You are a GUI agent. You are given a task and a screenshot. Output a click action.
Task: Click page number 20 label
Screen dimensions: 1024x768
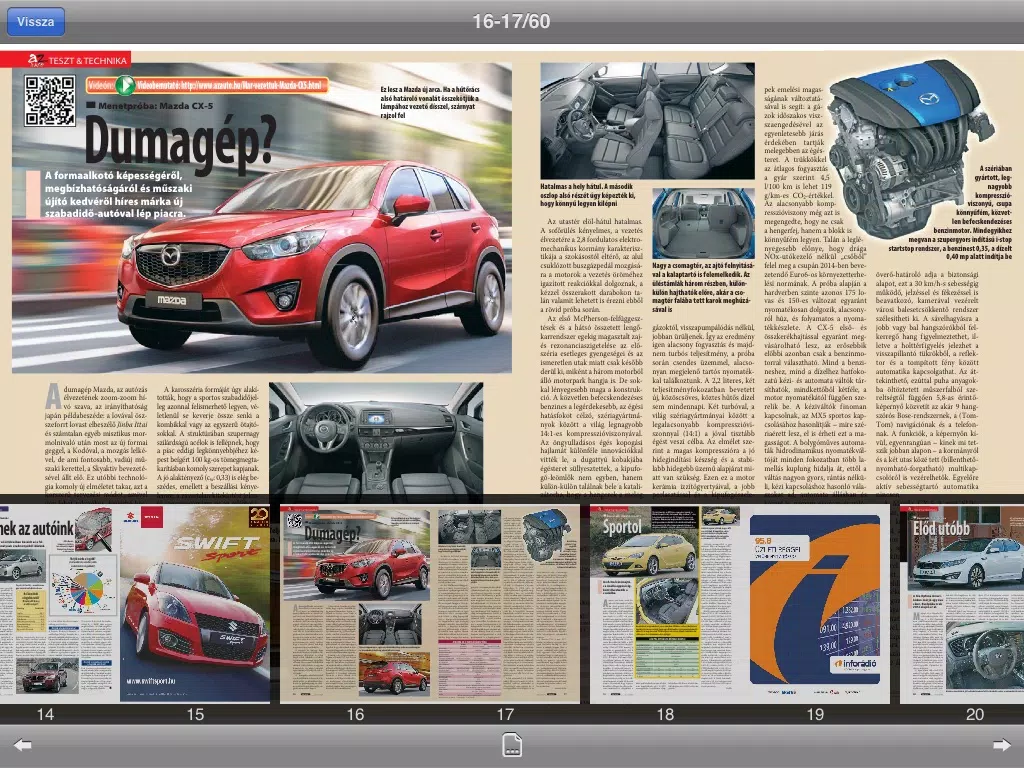click(975, 714)
